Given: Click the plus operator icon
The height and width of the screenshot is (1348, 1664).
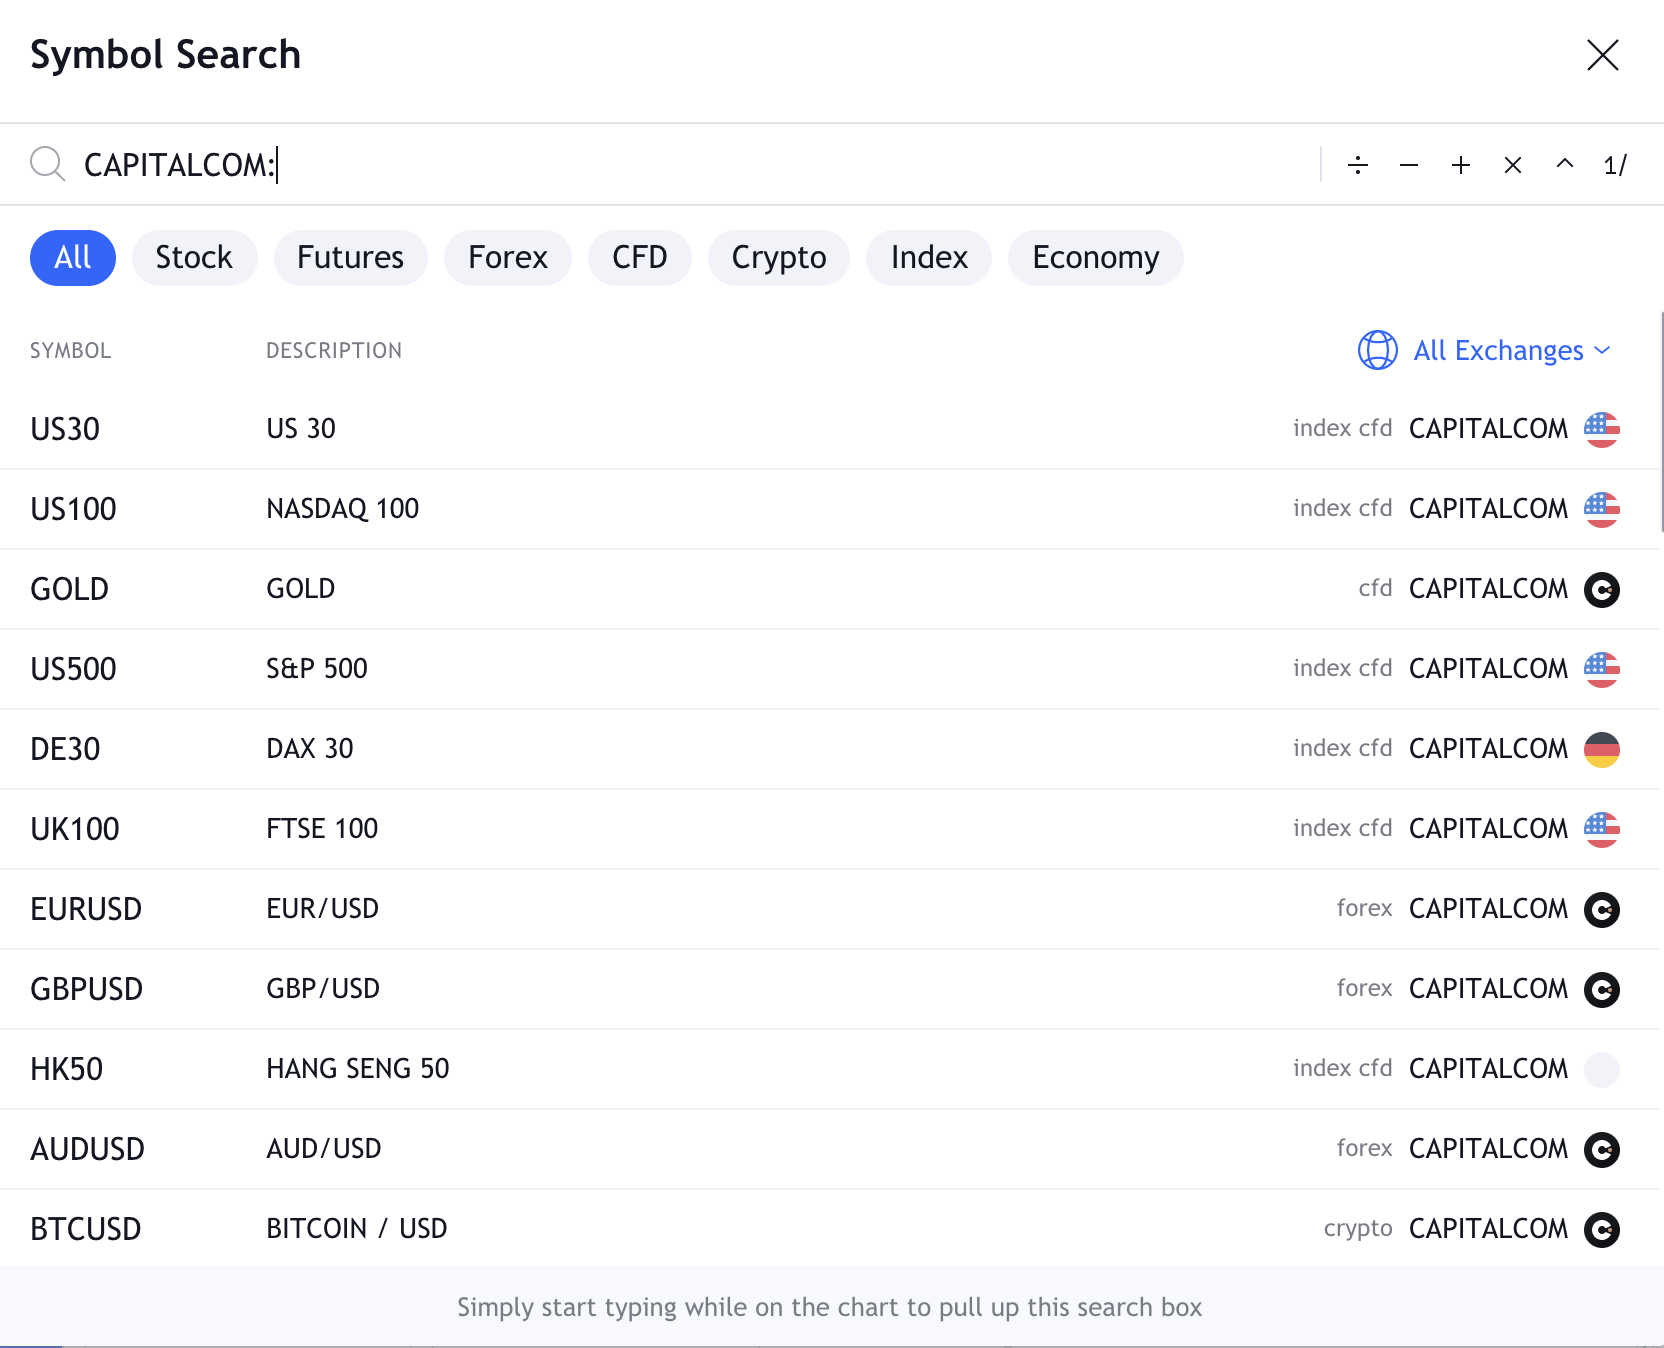Looking at the screenshot, I should coord(1462,165).
